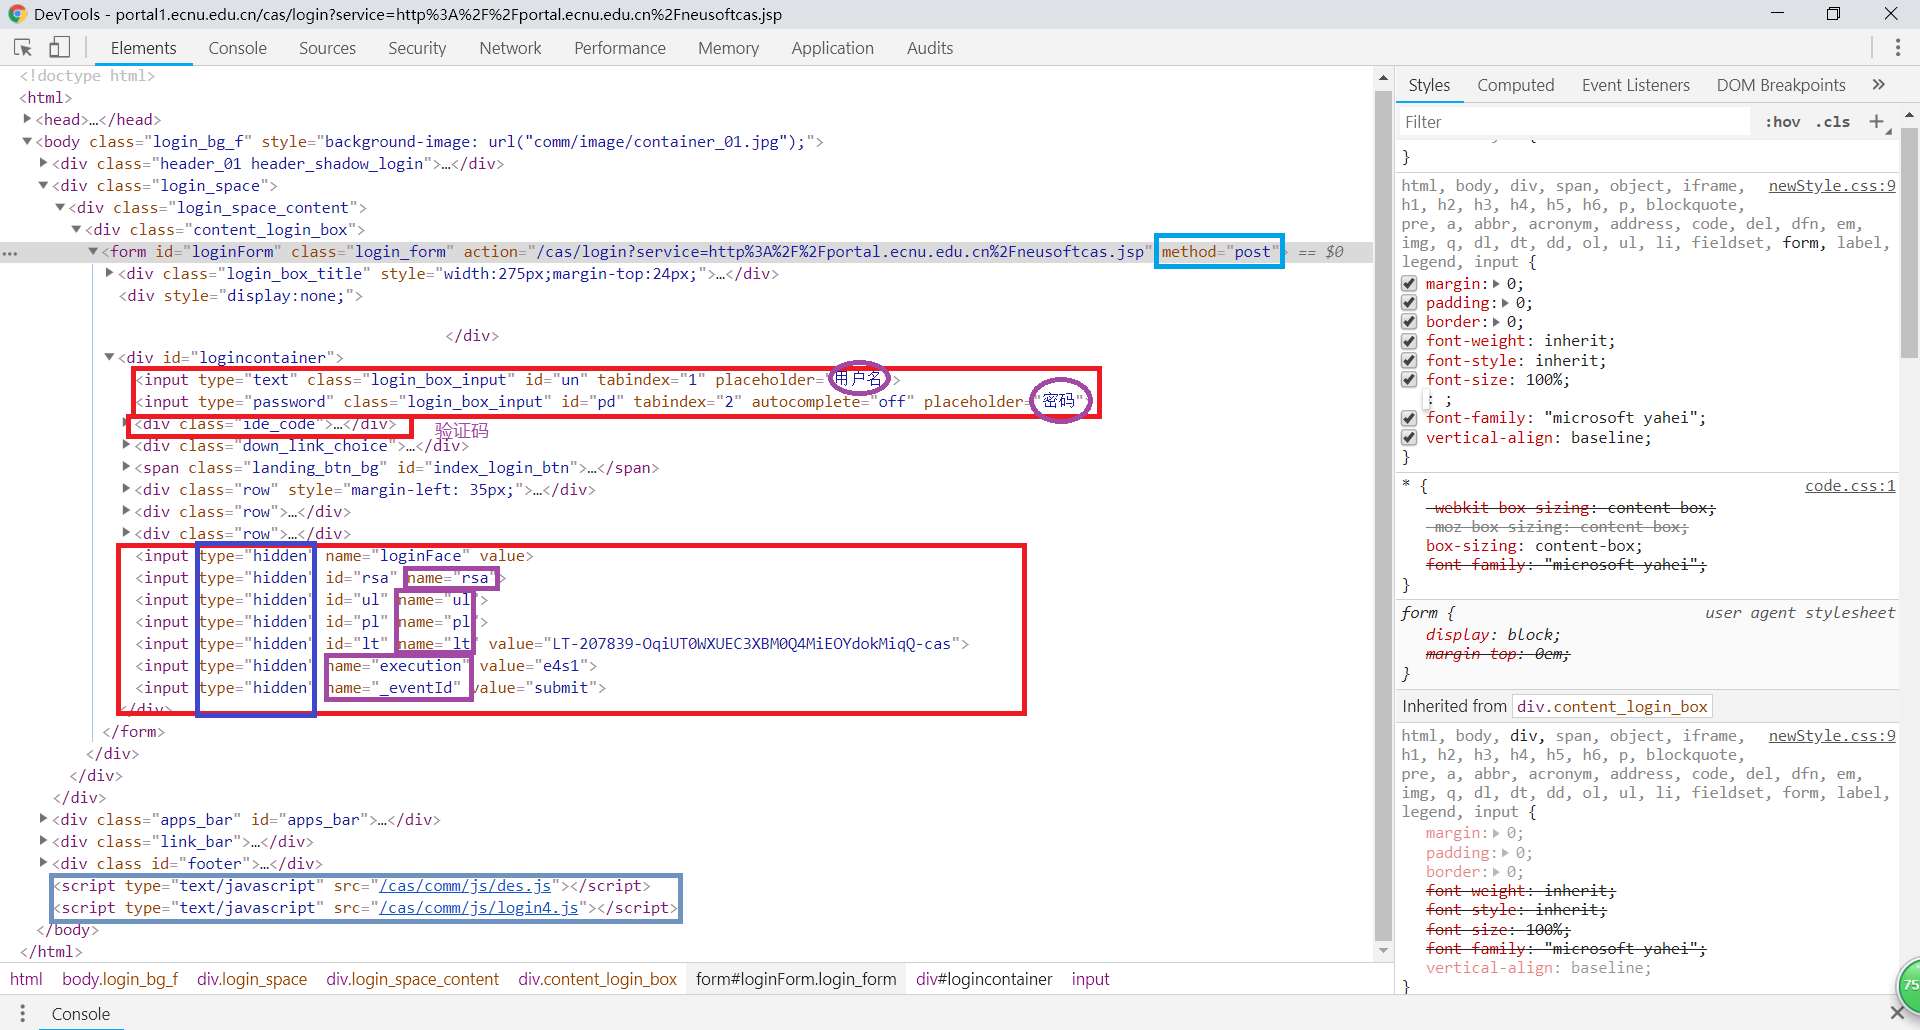Screen dimensions: 1920x1030
Task: Switch to the Network panel tab
Action: (x=510, y=48)
